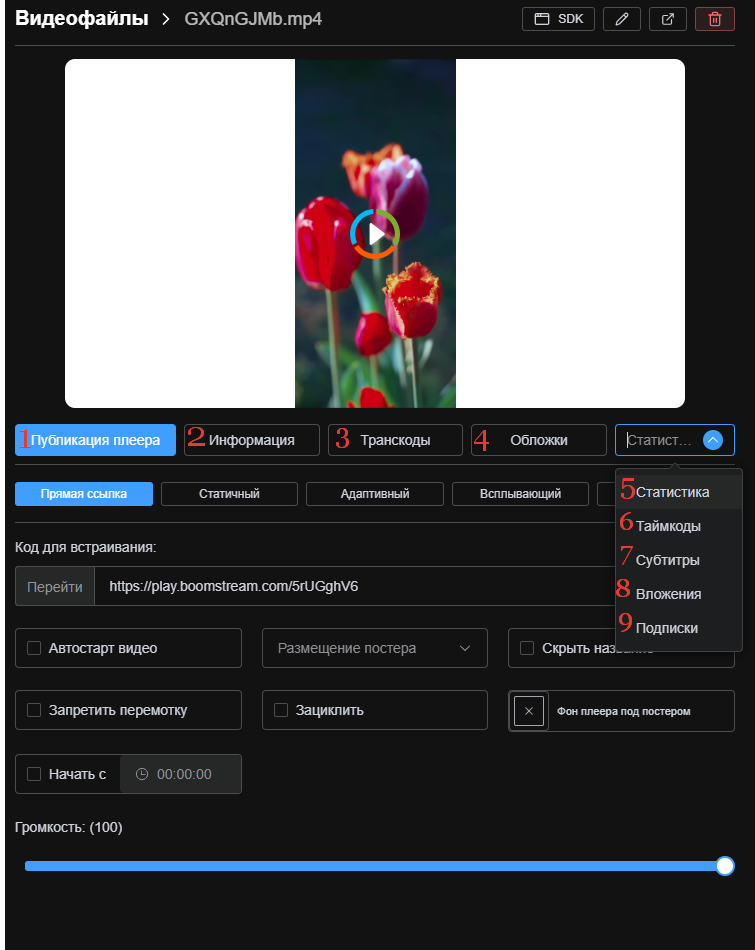This screenshot has width=755, height=950.
Task: Click the 00:00:00 start time field
Action: pyautogui.click(x=181, y=774)
